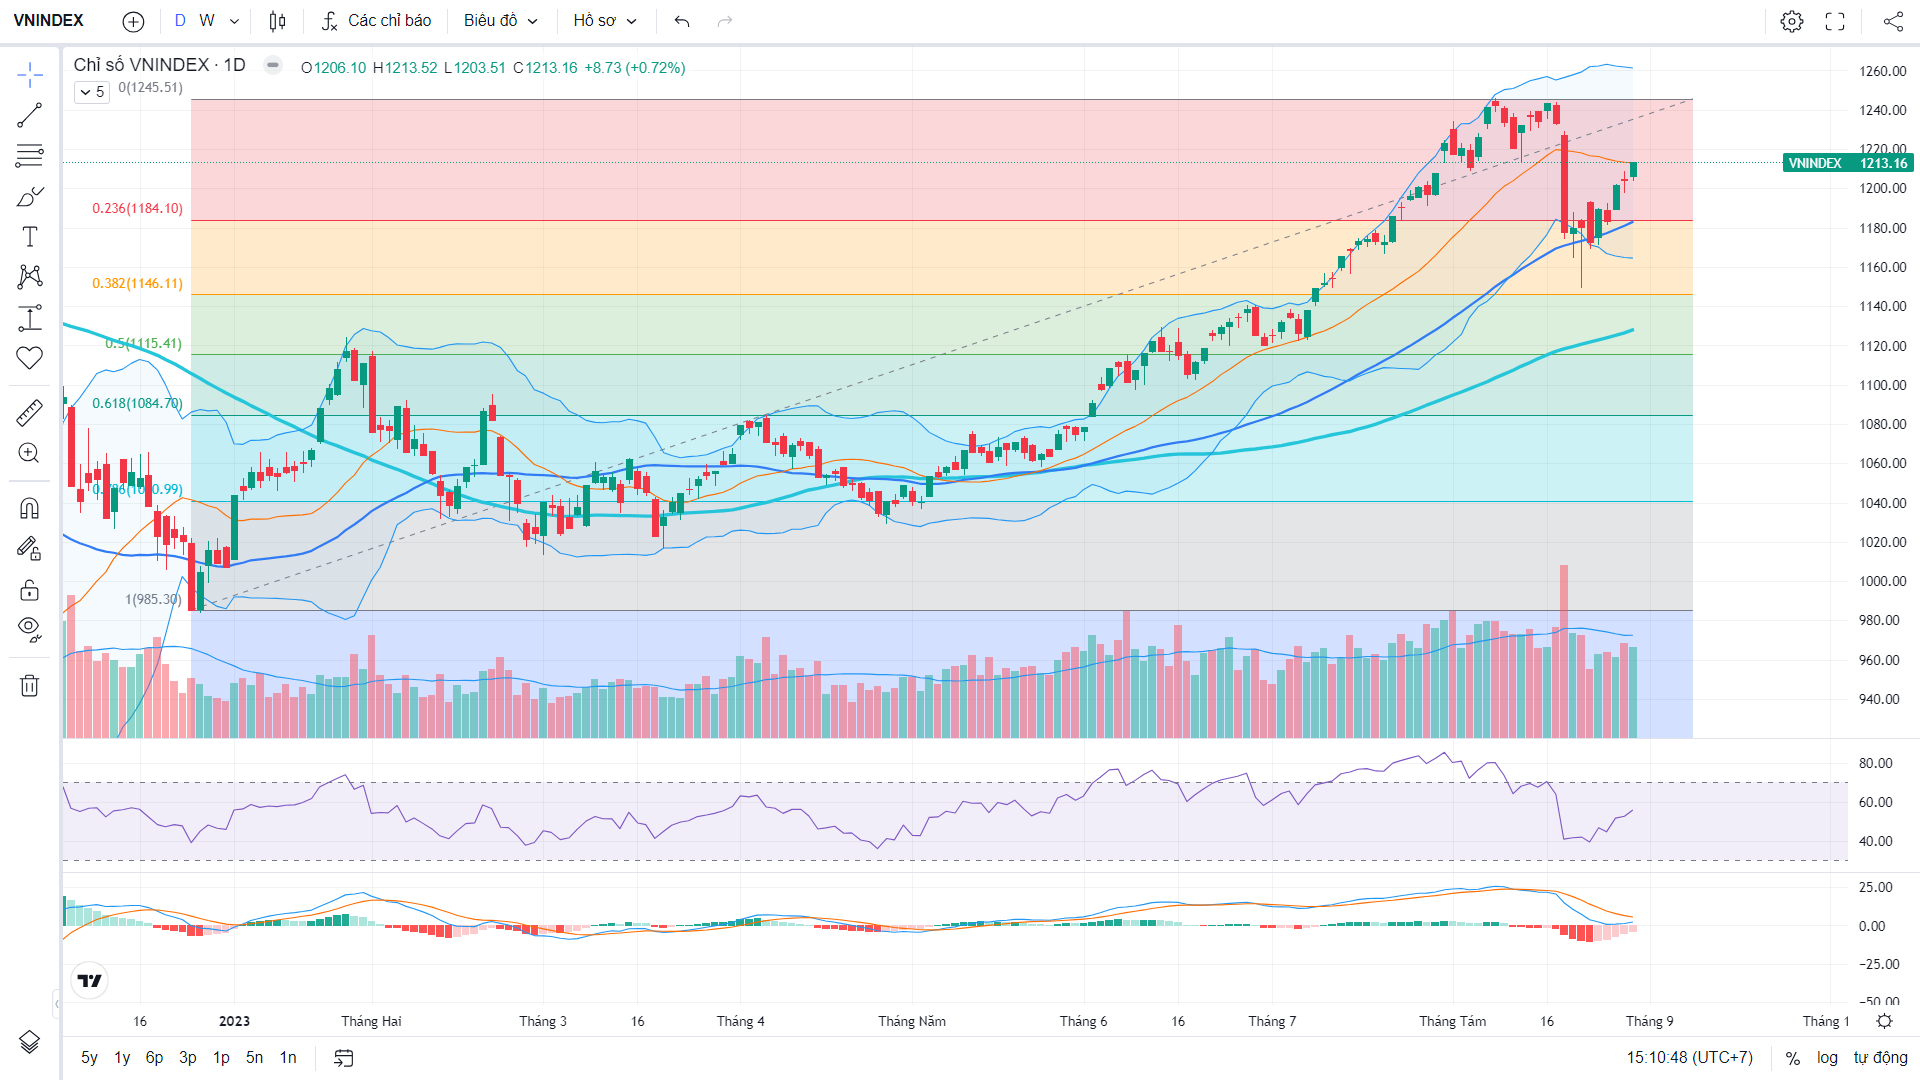Remove drawings with trash icon
1920x1080 pixels.
tap(29, 685)
